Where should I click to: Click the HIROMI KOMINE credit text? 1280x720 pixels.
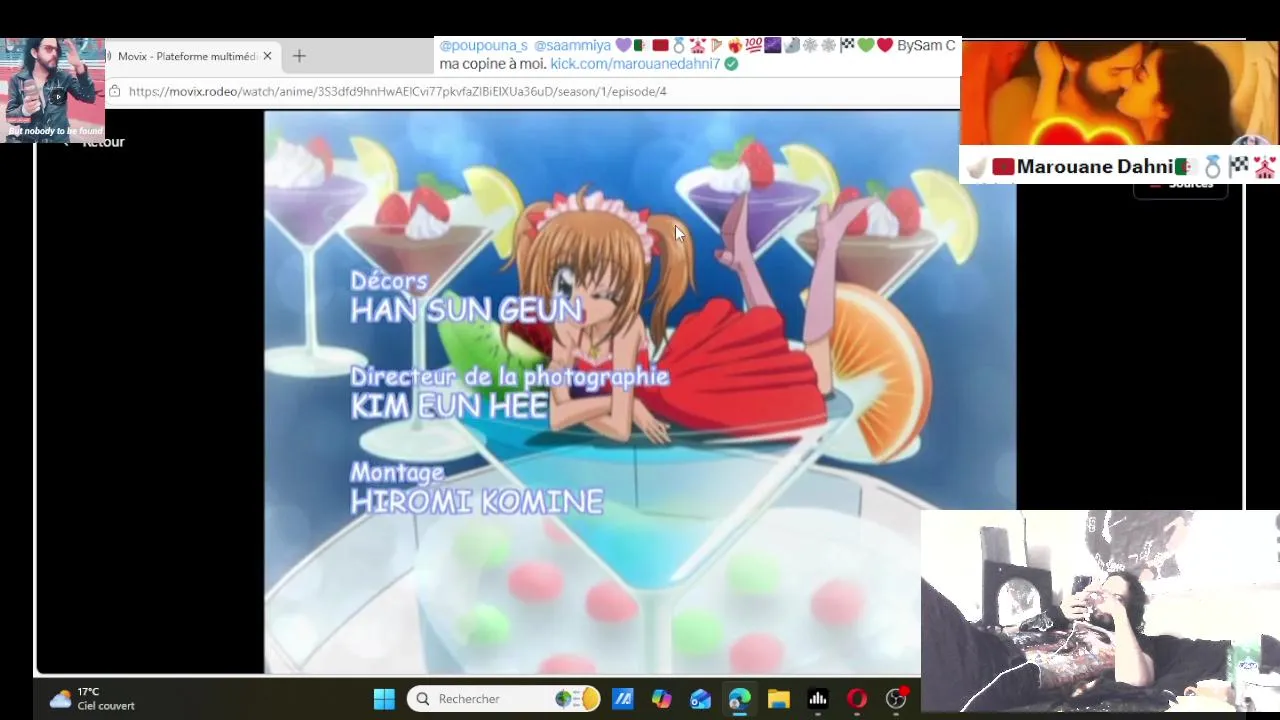(x=477, y=501)
